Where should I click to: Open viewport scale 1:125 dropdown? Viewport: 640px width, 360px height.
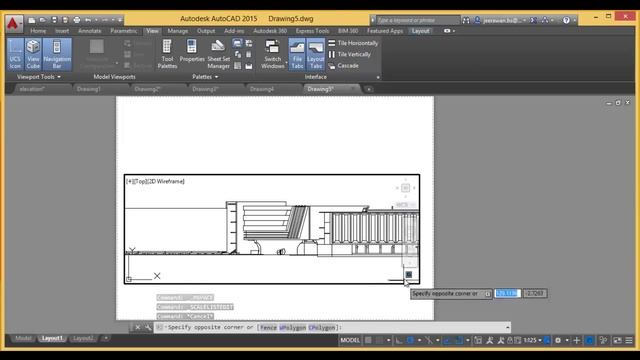[x=533, y=340]
